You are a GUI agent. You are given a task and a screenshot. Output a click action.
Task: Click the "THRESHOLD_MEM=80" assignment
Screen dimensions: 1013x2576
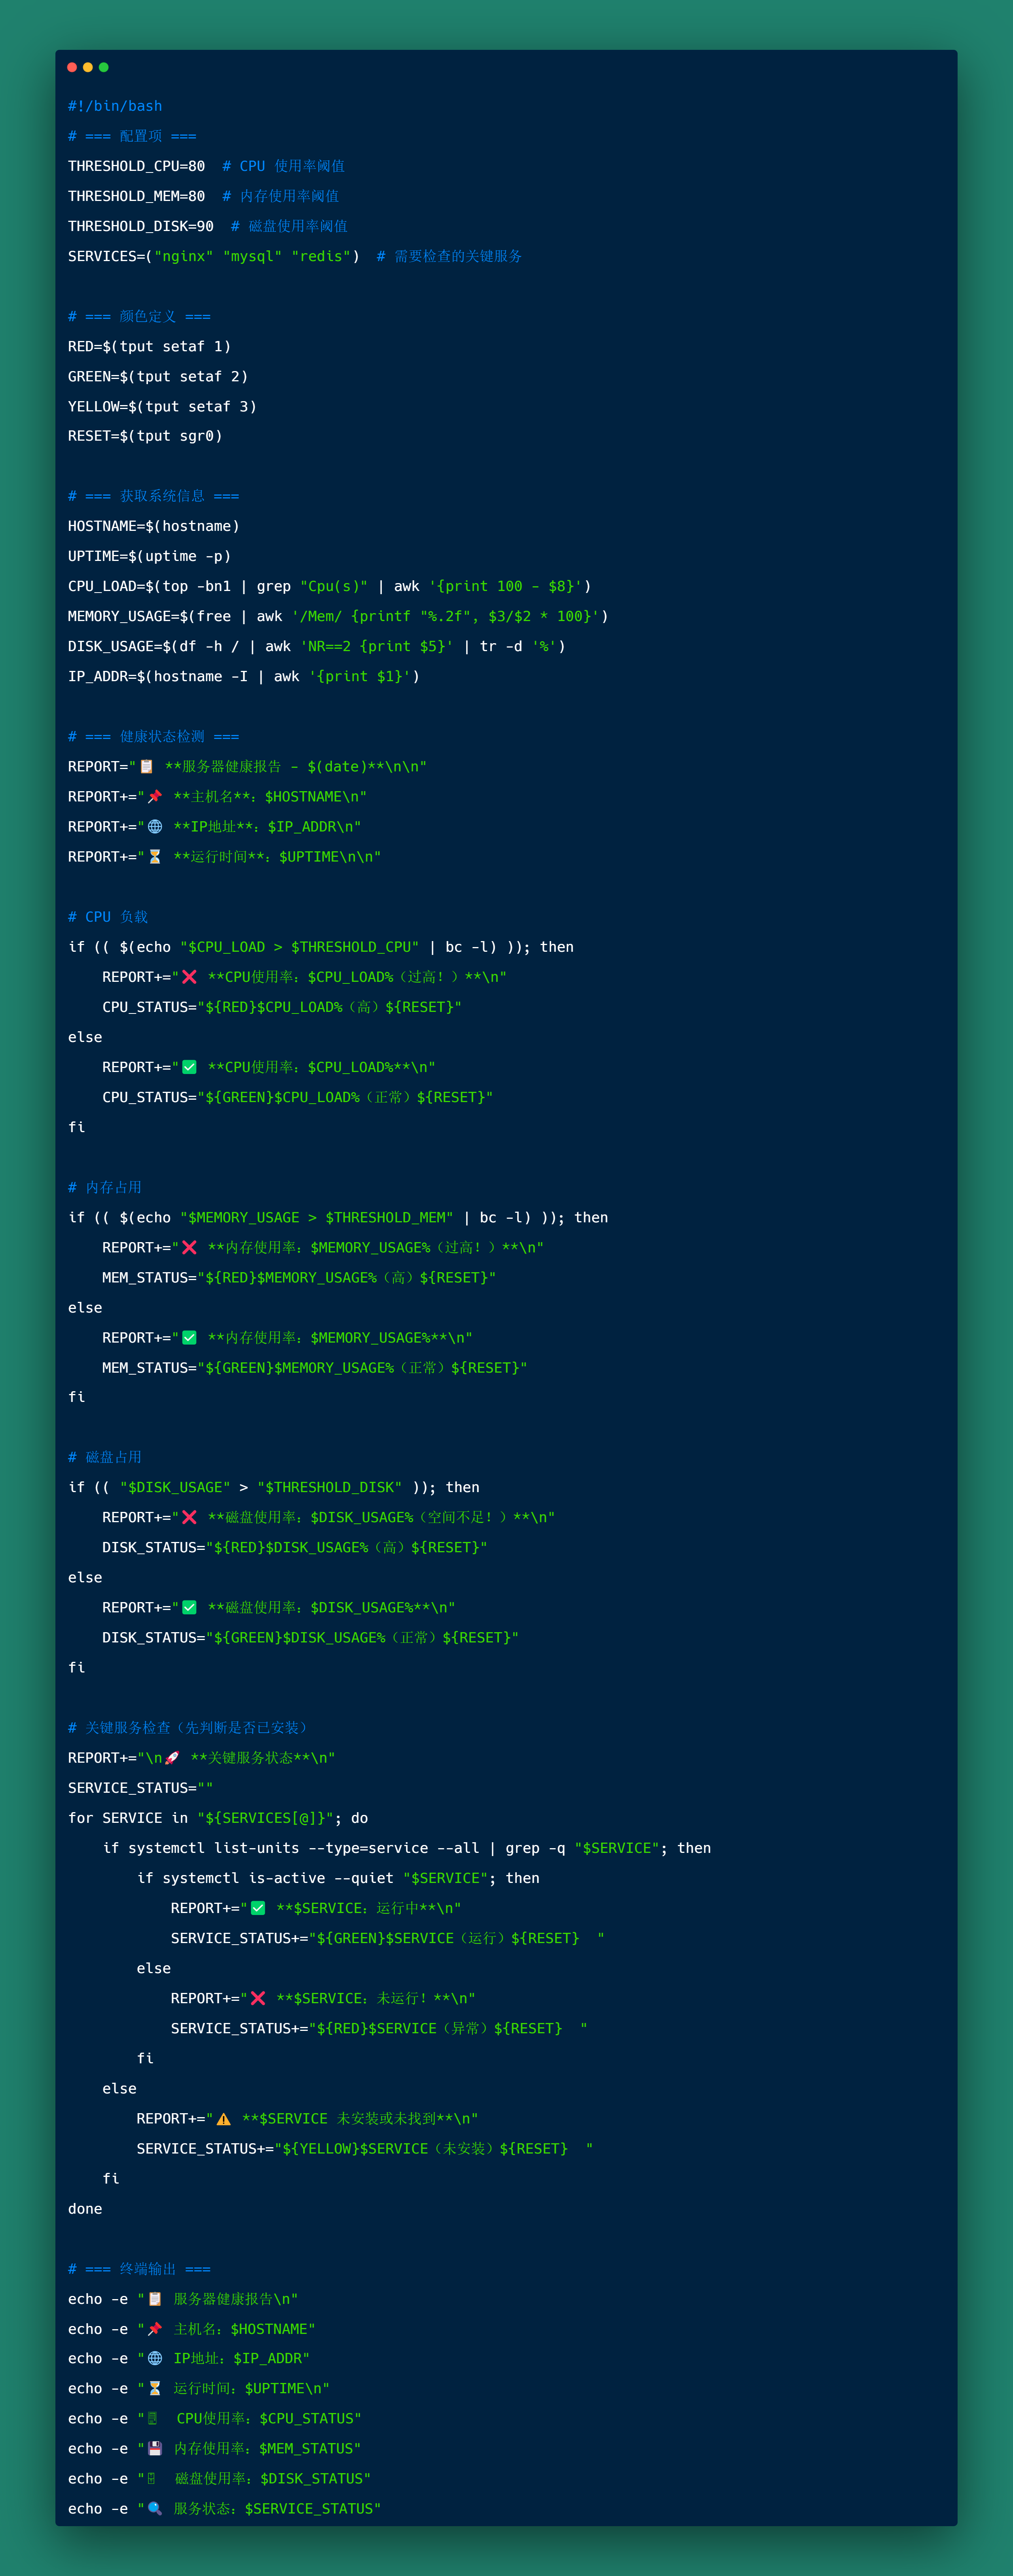(x=136, y=196)
